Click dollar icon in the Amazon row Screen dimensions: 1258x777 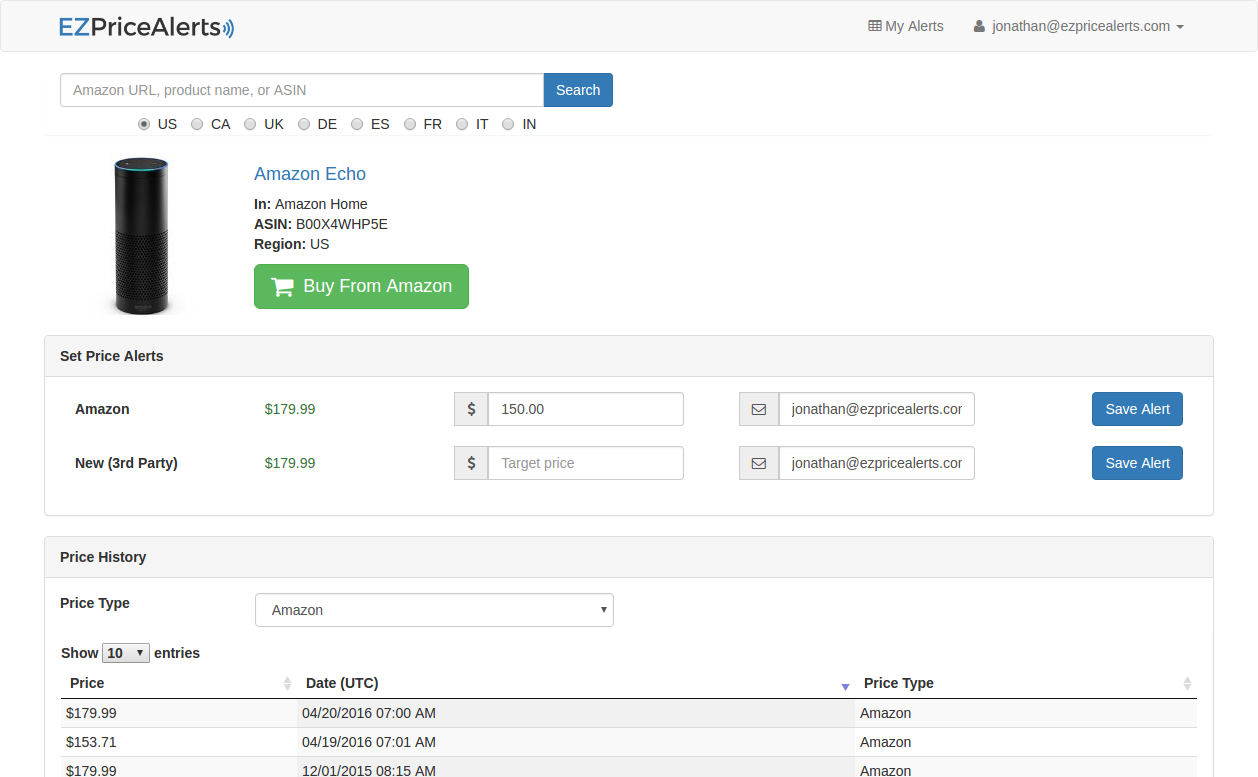pos(471,409)
